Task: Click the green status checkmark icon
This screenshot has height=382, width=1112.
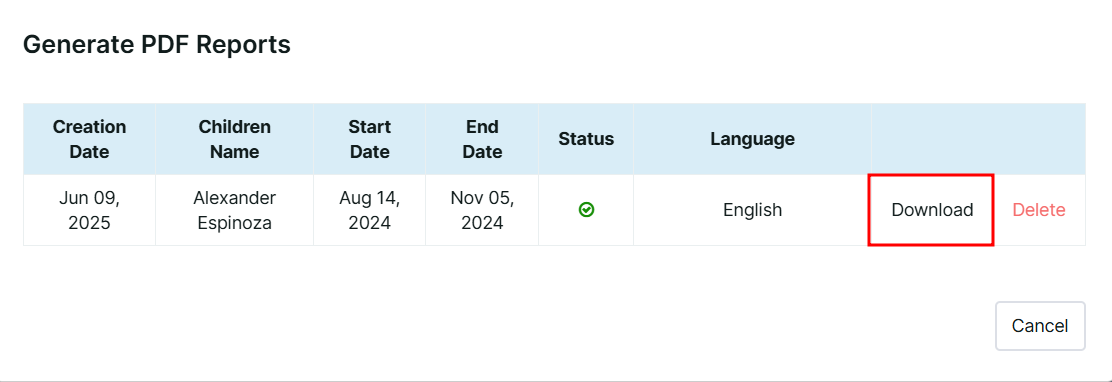Action: click(x=586, y=210)
